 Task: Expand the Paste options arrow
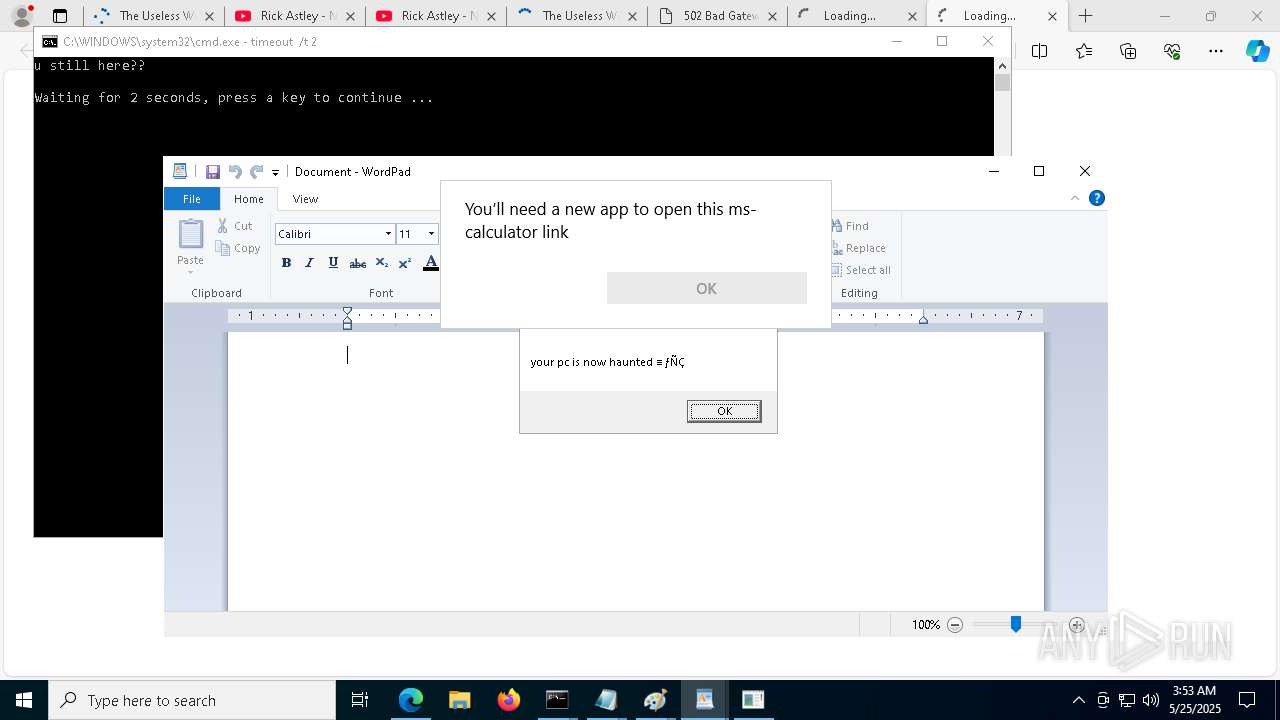(x=190, y=272)
